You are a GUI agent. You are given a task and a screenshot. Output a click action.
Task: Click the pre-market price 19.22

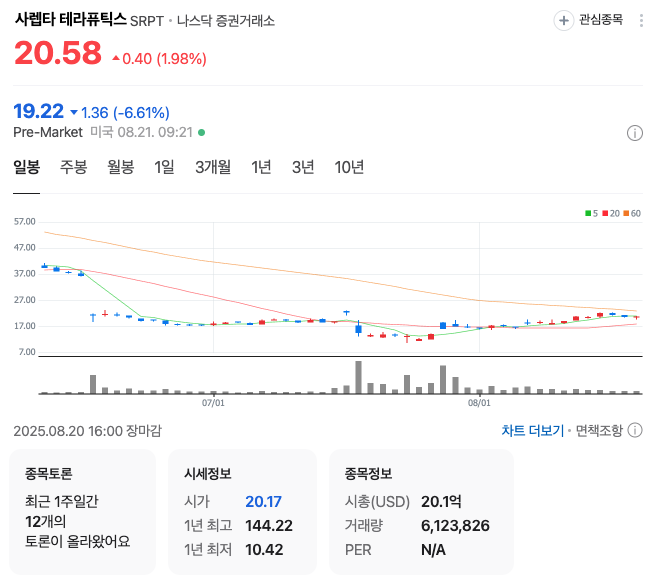(x=38, y=111)
